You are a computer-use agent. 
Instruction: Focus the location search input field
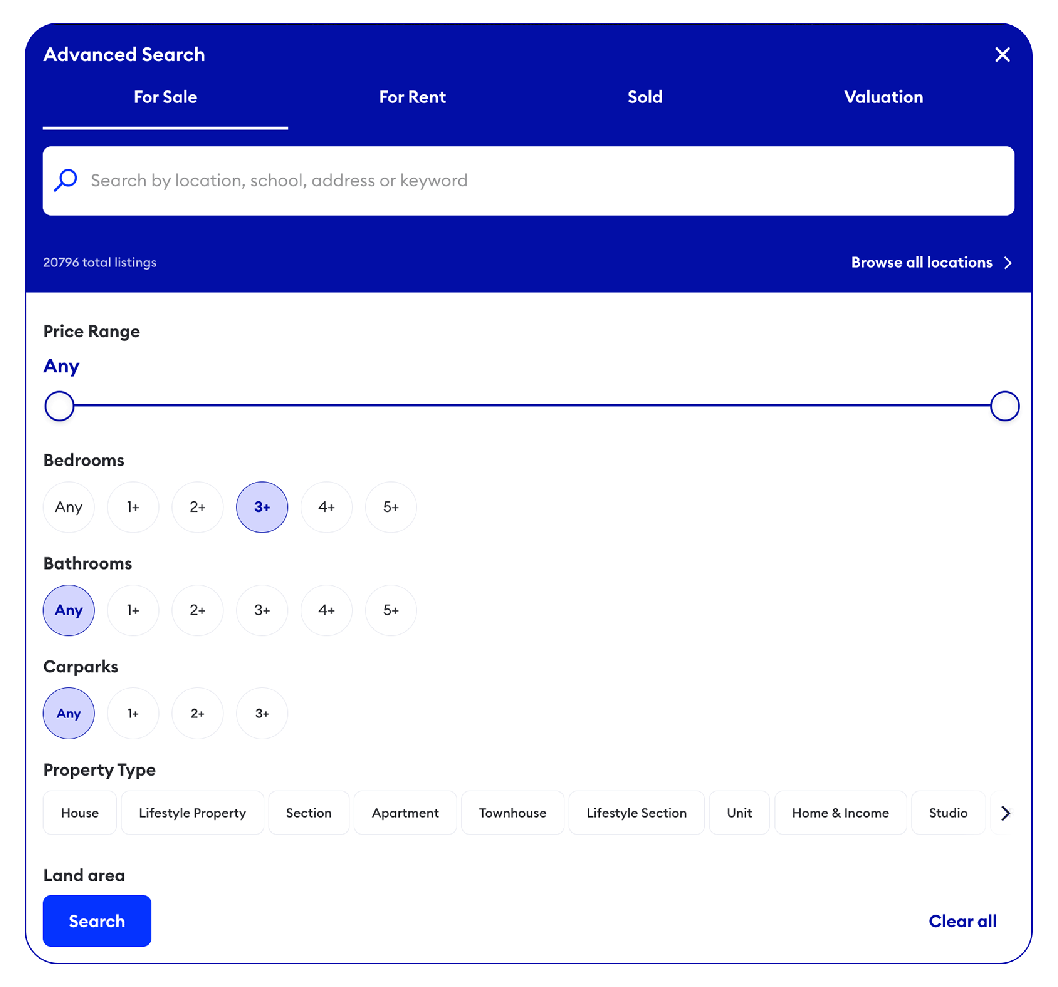(x=540, y=181)
